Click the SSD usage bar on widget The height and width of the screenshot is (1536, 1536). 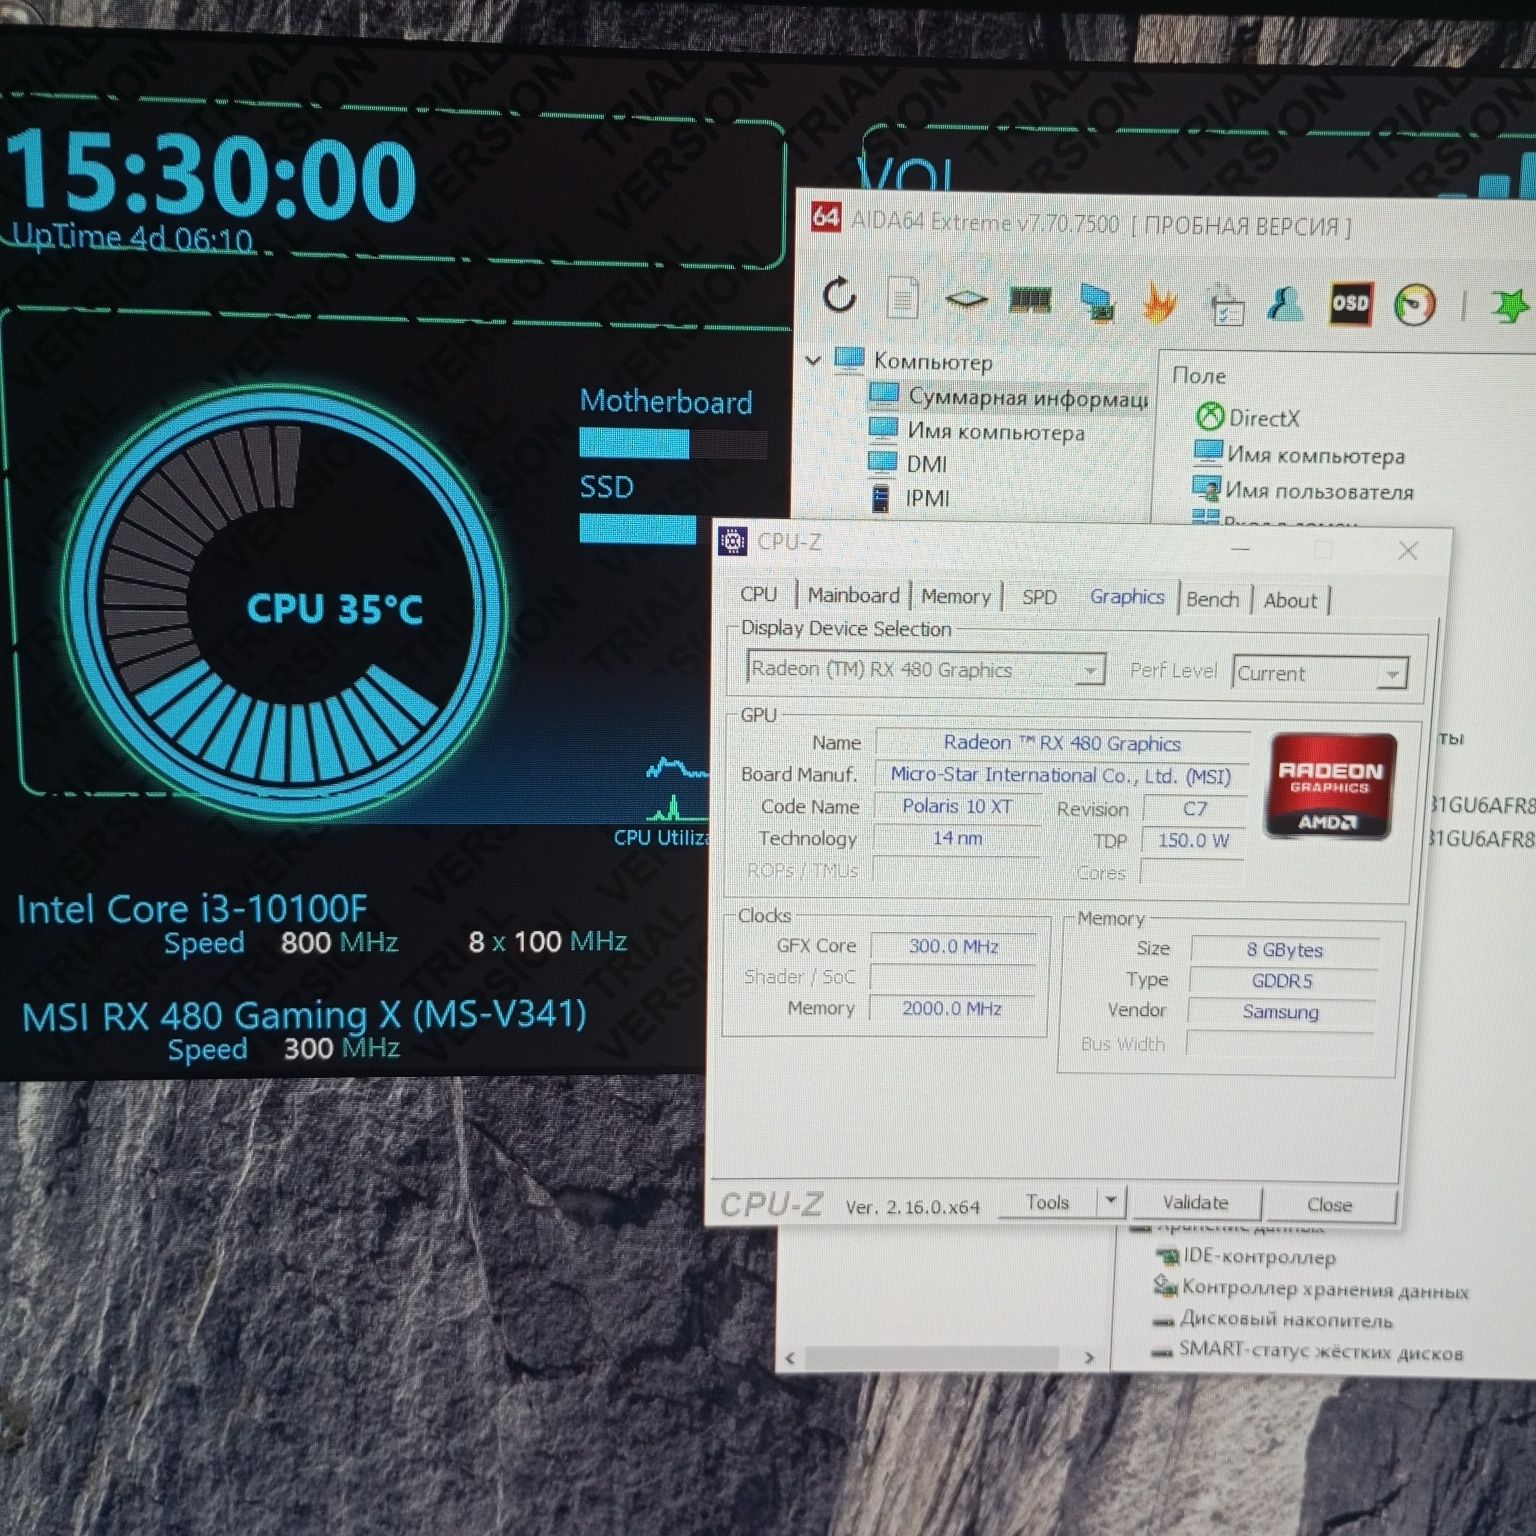tap(639, 528)
